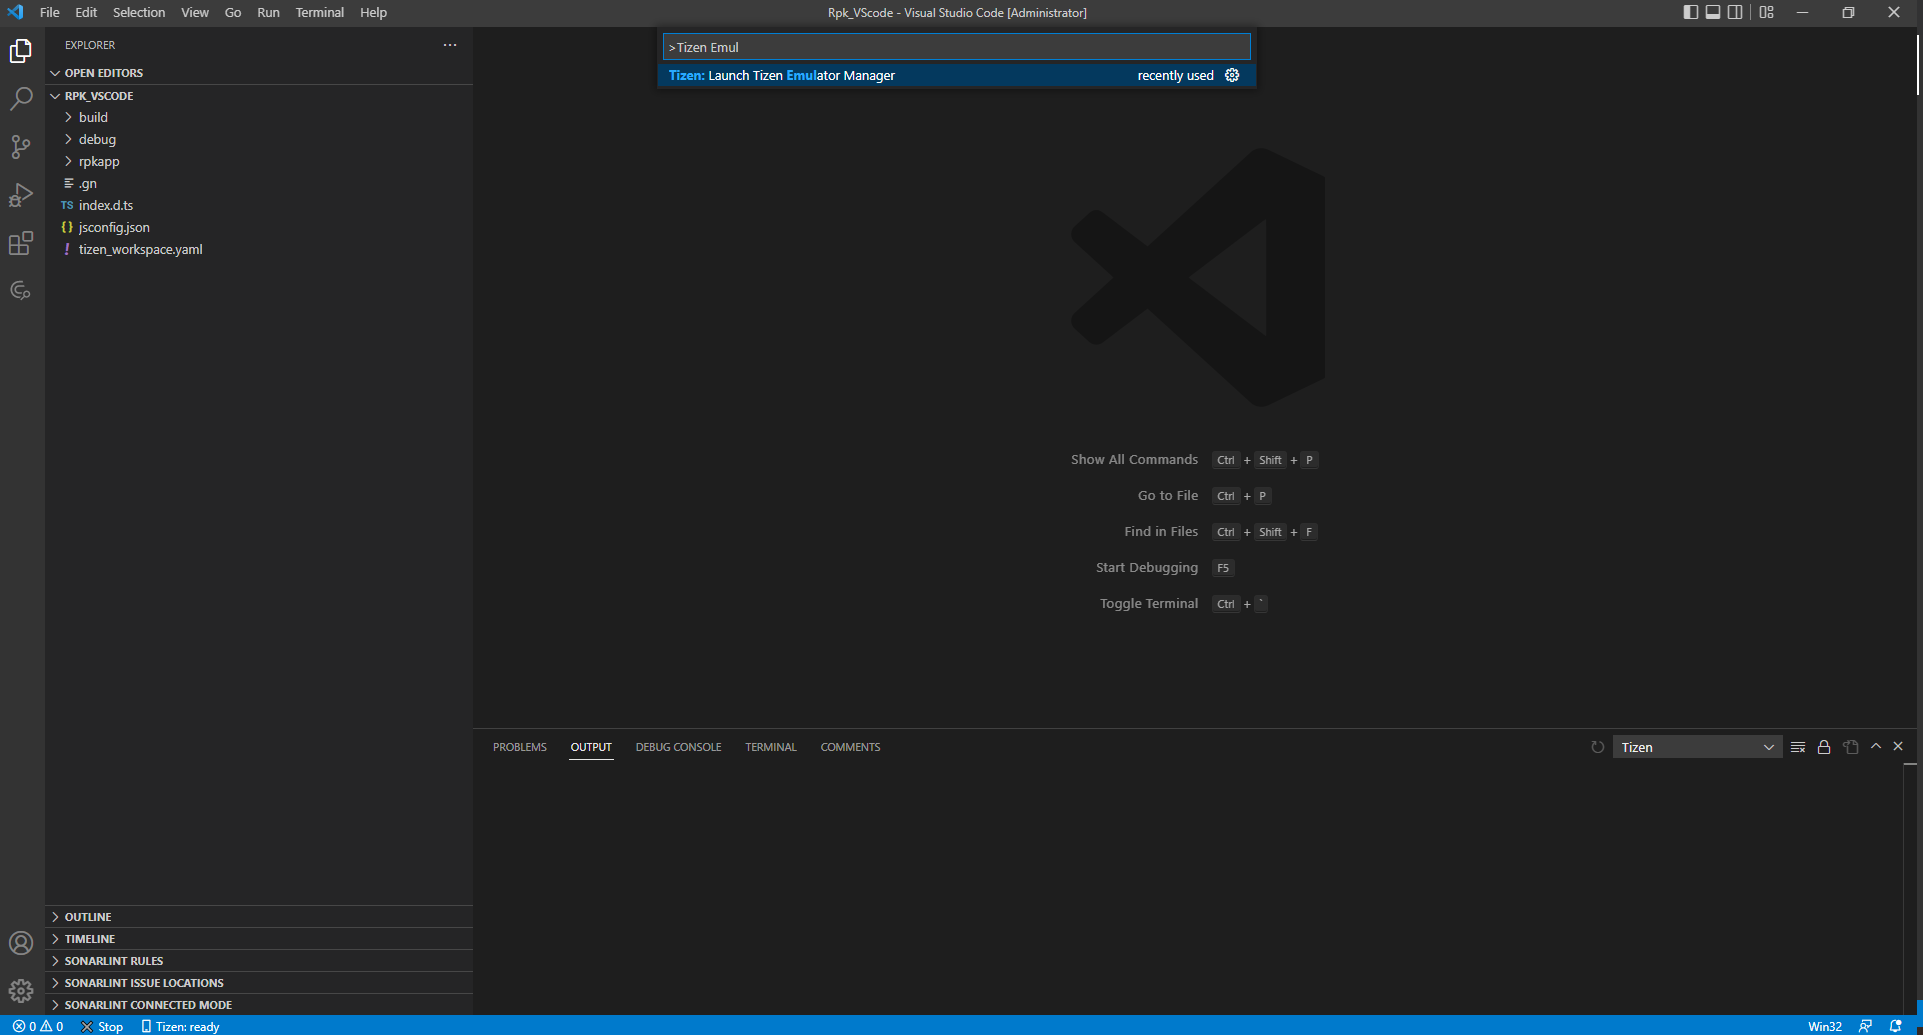Select the Search icon in the activity bar
The width and height of the screenshot is (1923, 1035).
pos(21,99)
